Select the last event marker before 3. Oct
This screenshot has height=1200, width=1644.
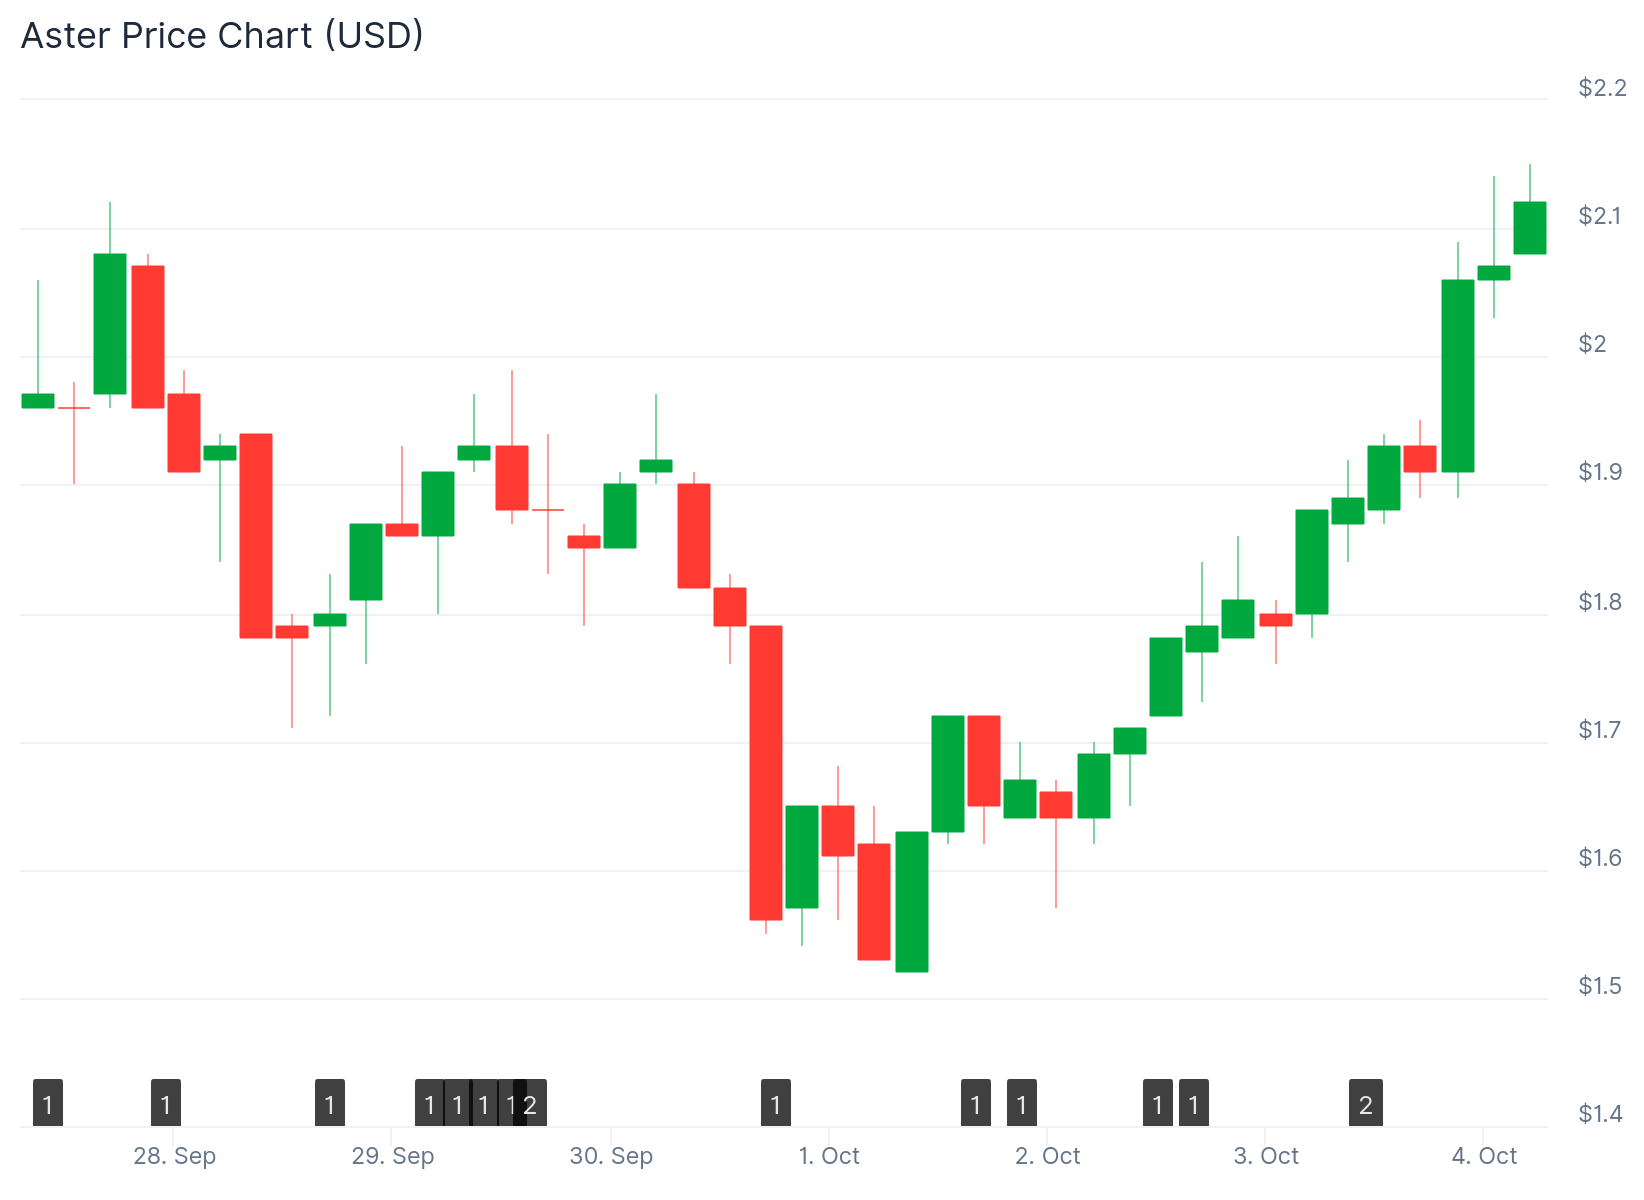[1194, 1104]
